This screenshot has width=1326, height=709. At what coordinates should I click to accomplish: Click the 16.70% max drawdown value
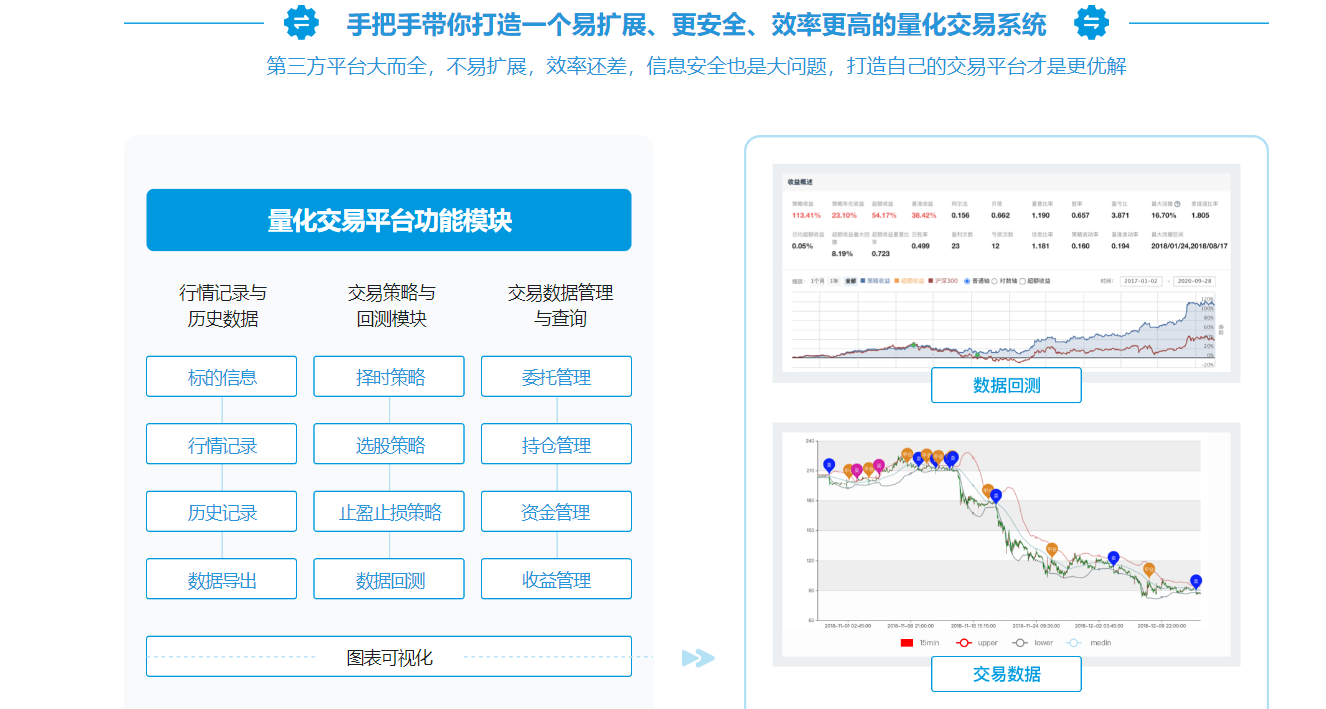[x=1164, y=215]
